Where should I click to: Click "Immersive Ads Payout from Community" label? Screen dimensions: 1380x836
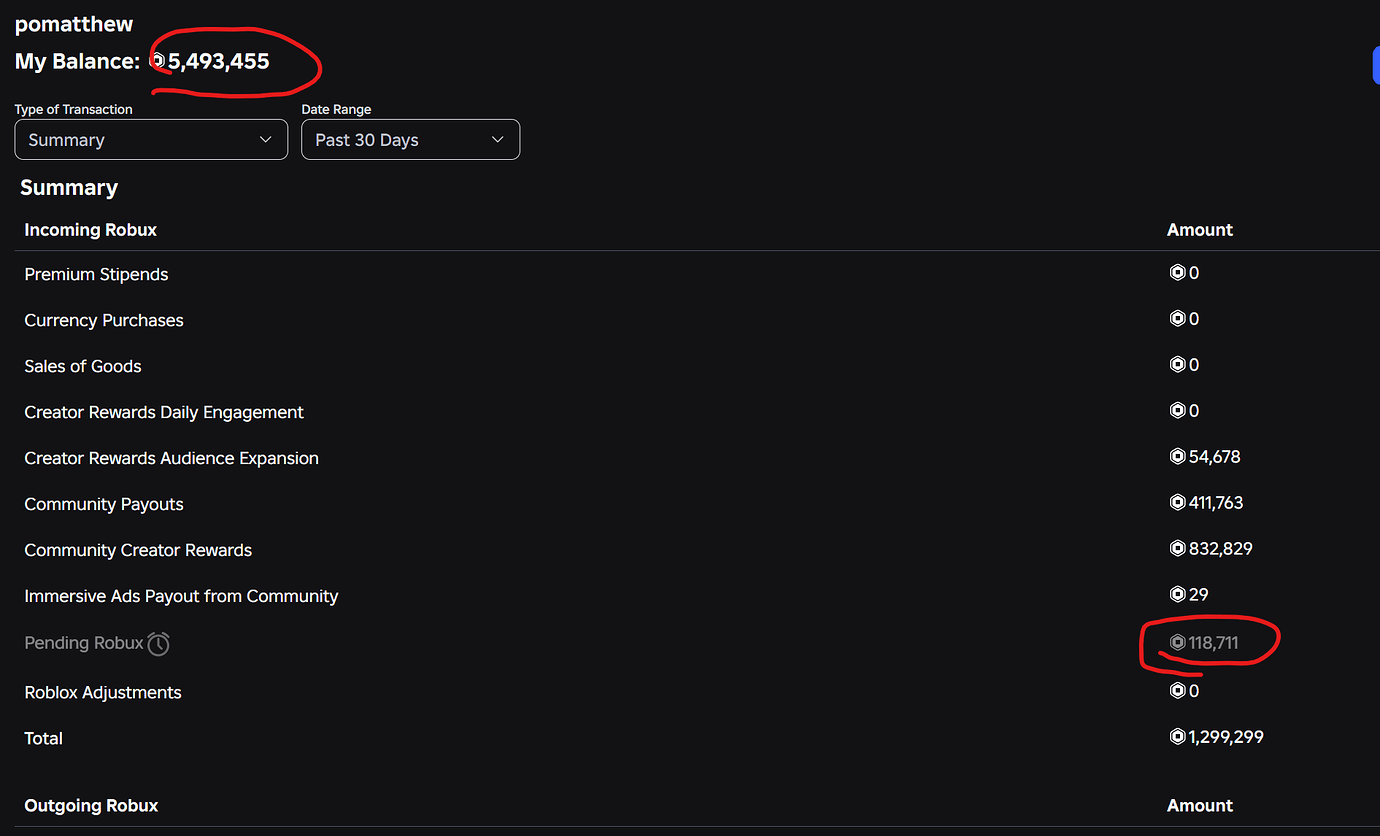pyautogui.click(x=181, y=596)
